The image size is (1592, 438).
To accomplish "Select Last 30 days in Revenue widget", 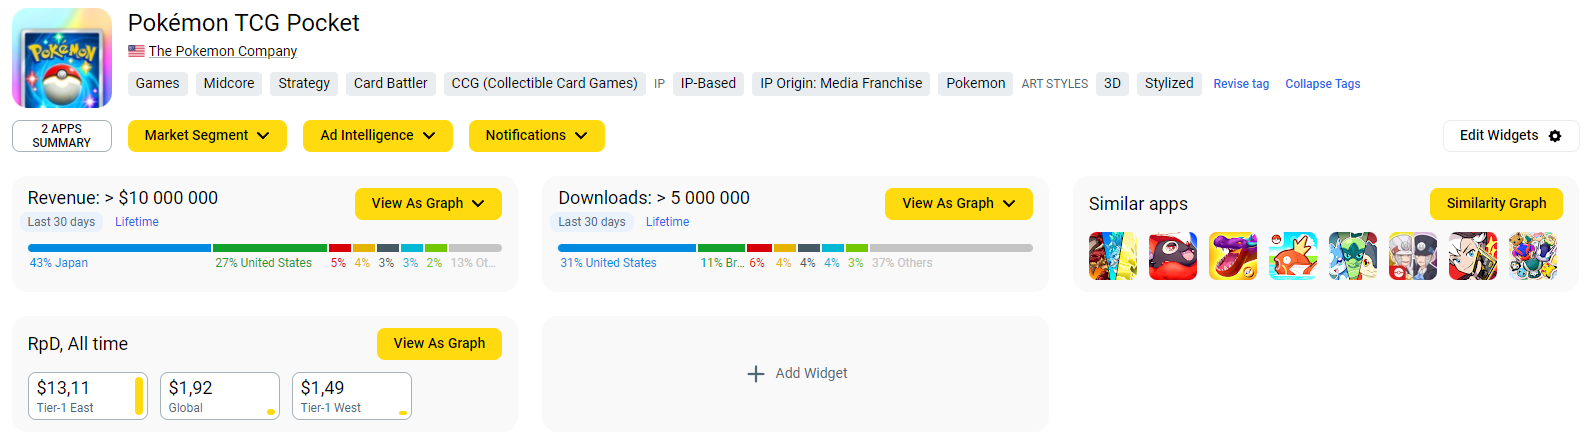I will point(61,222).
